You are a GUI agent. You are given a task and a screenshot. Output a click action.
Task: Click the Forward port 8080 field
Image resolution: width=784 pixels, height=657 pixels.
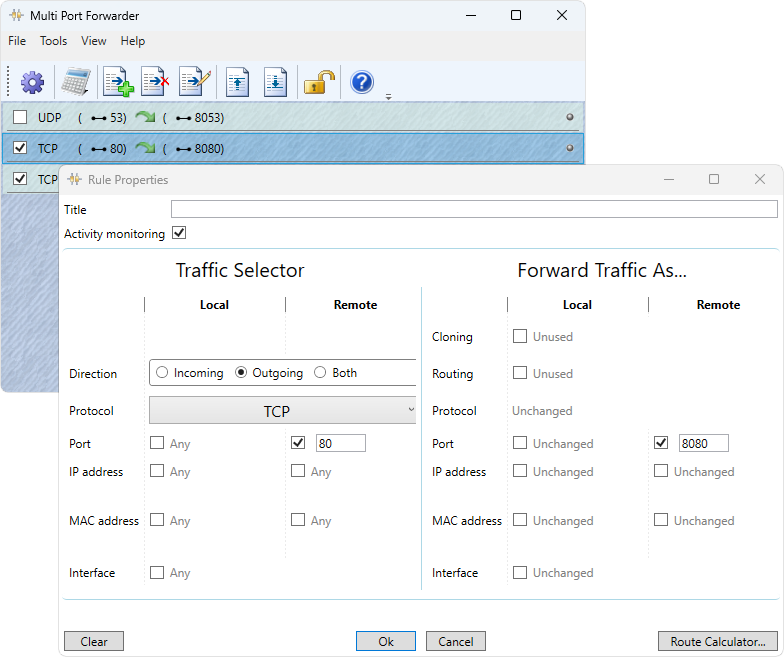click(704, 443)
